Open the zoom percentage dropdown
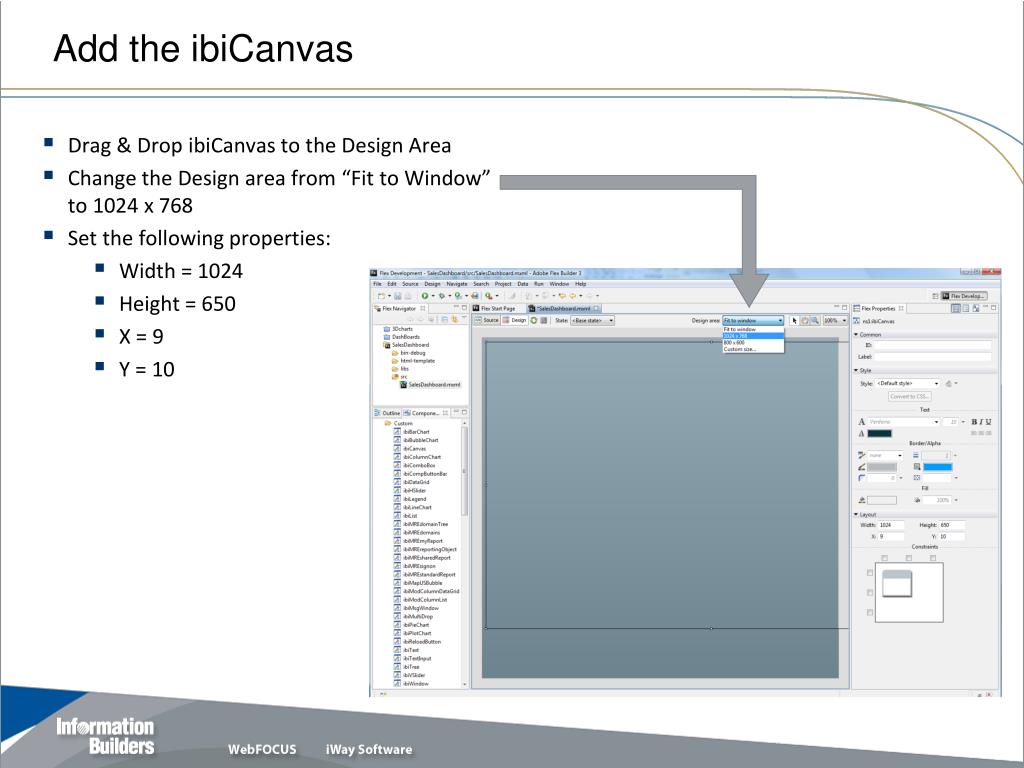The height and width of the screenshot is (768, 1024). [835, 321]
